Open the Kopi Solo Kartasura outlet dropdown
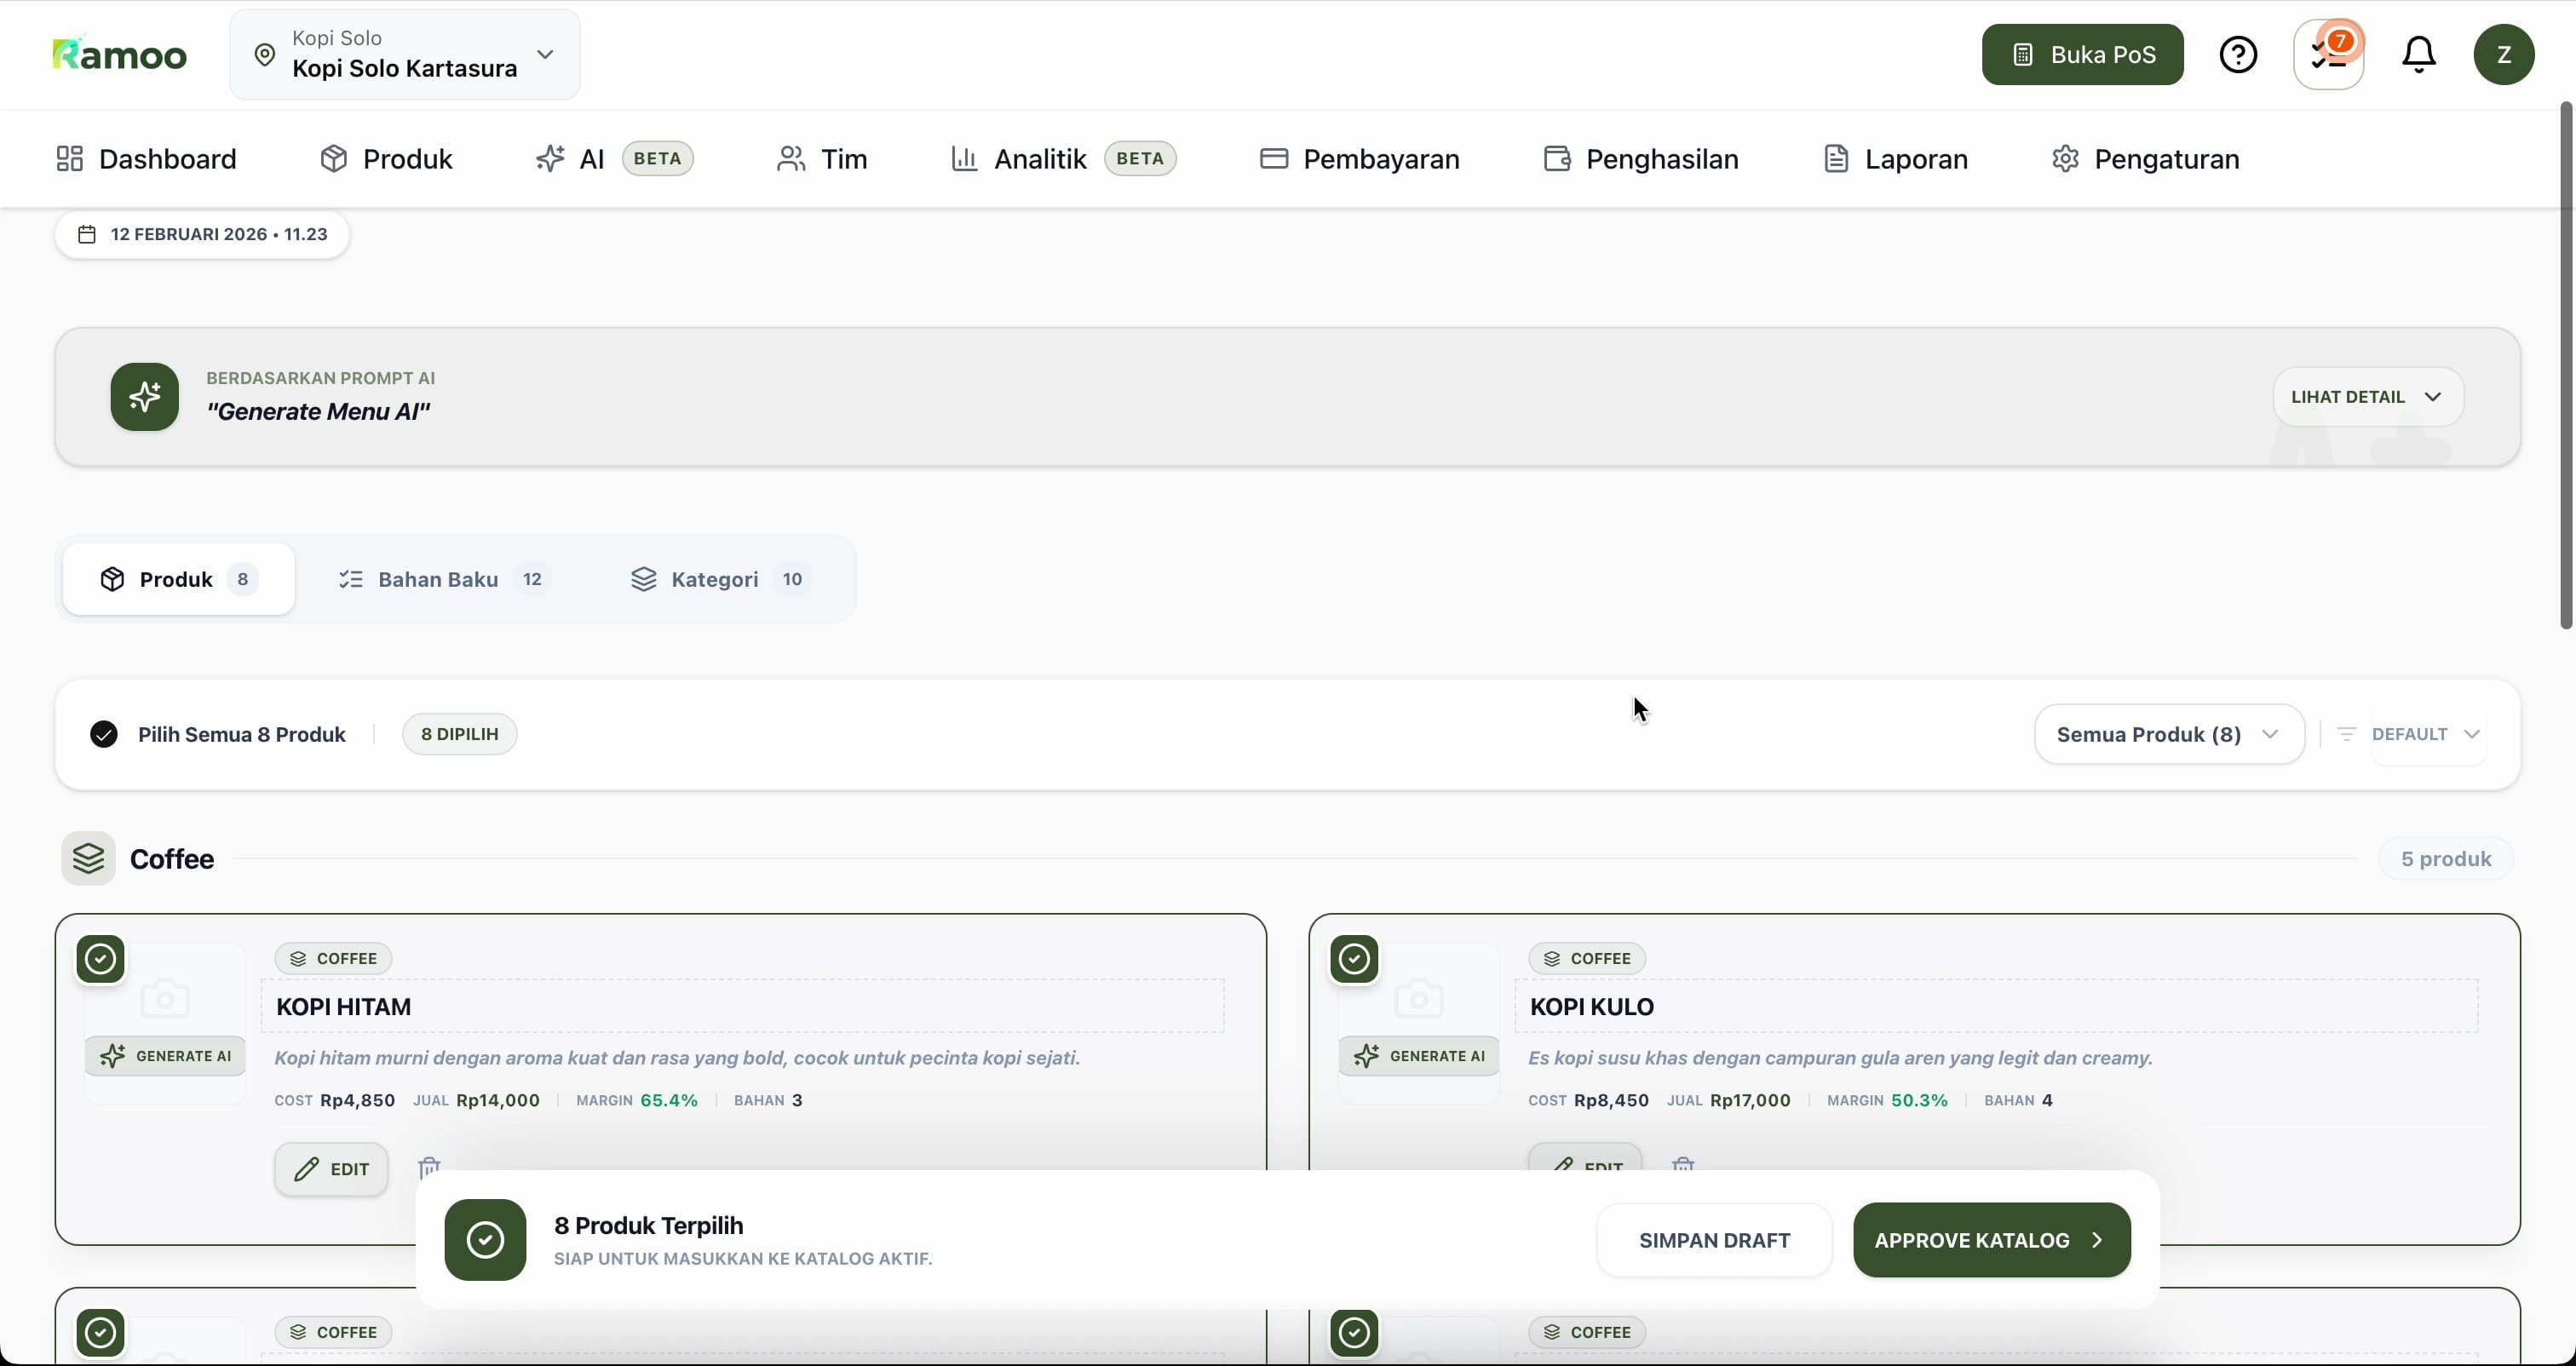The image size is (2576, 1366). click(405, 54)
